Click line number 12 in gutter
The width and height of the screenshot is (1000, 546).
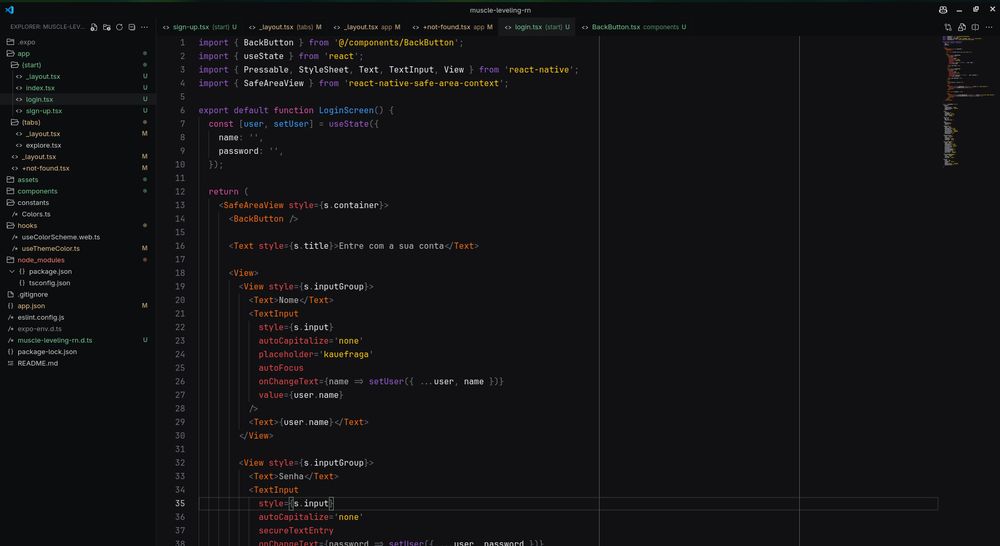point(180,191)
